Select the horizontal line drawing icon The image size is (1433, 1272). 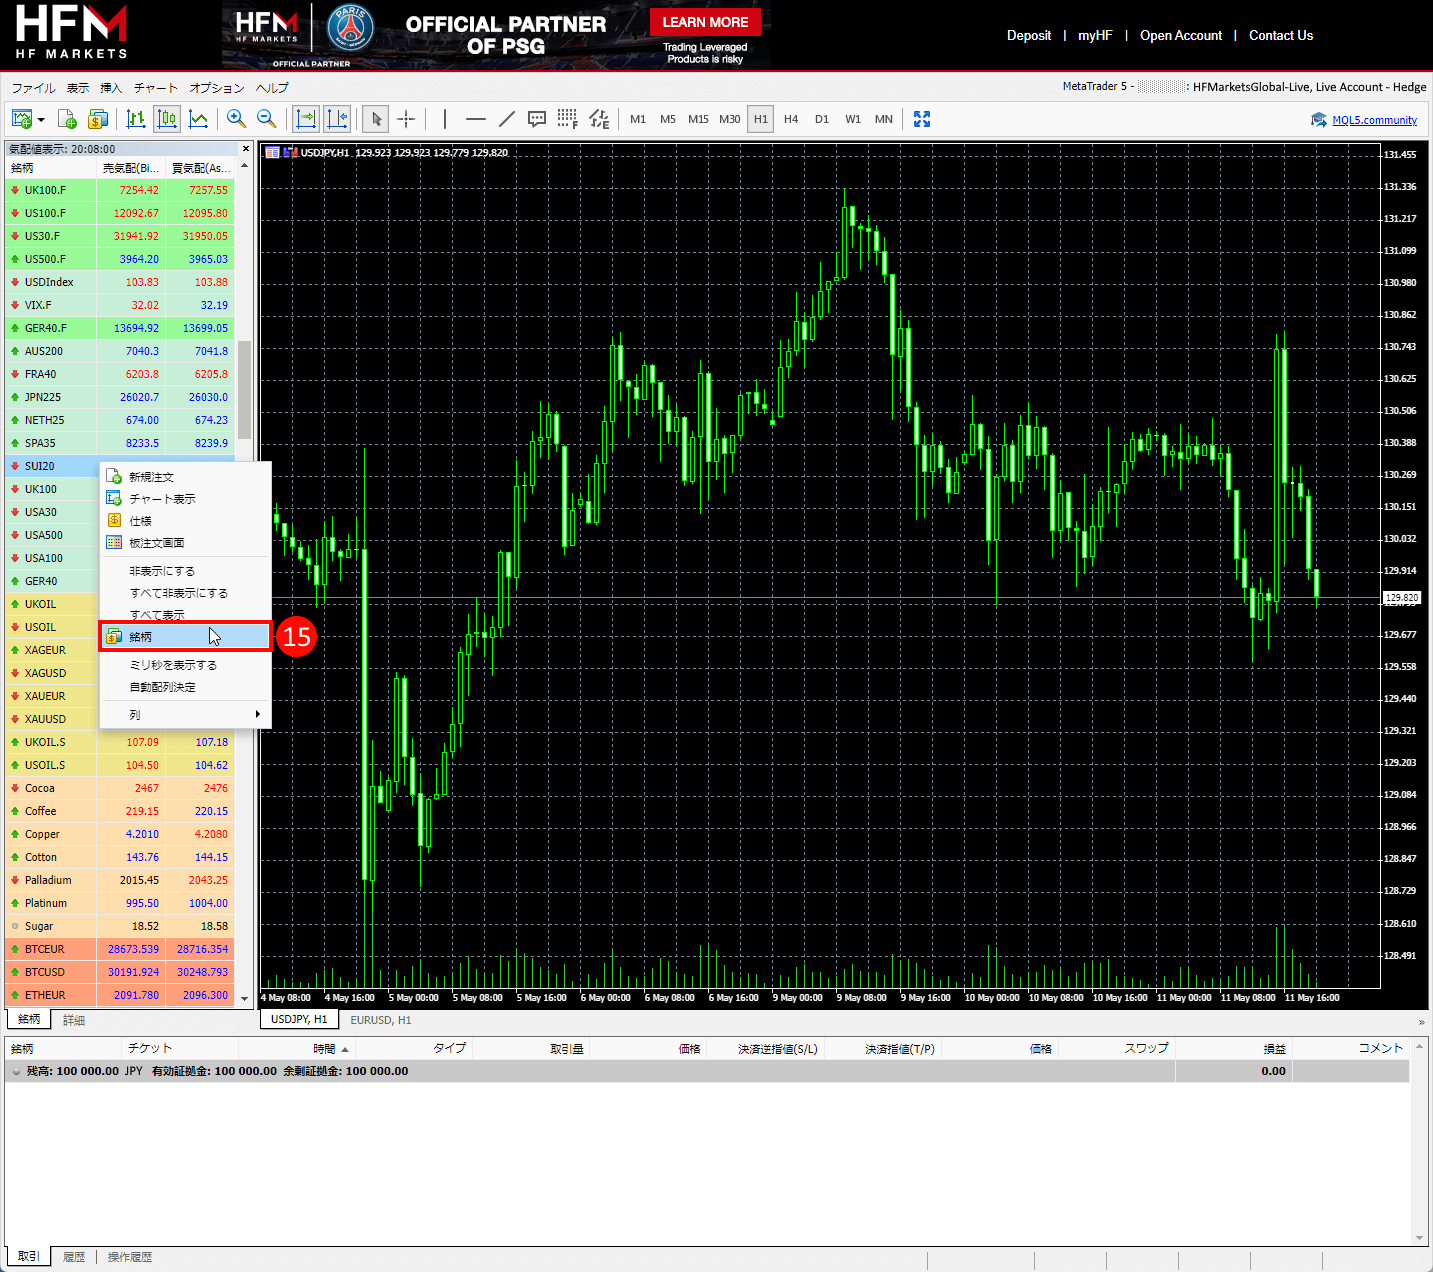tap(476, 119)
